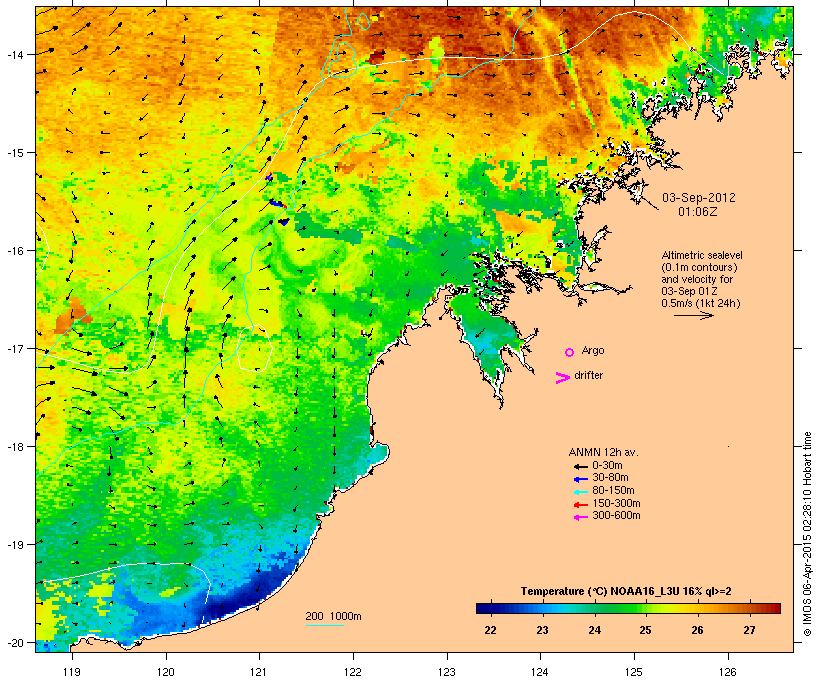Click the longitude axis label 122
Viewport: 820px width, 680px height.
click(x=353, y=672)
